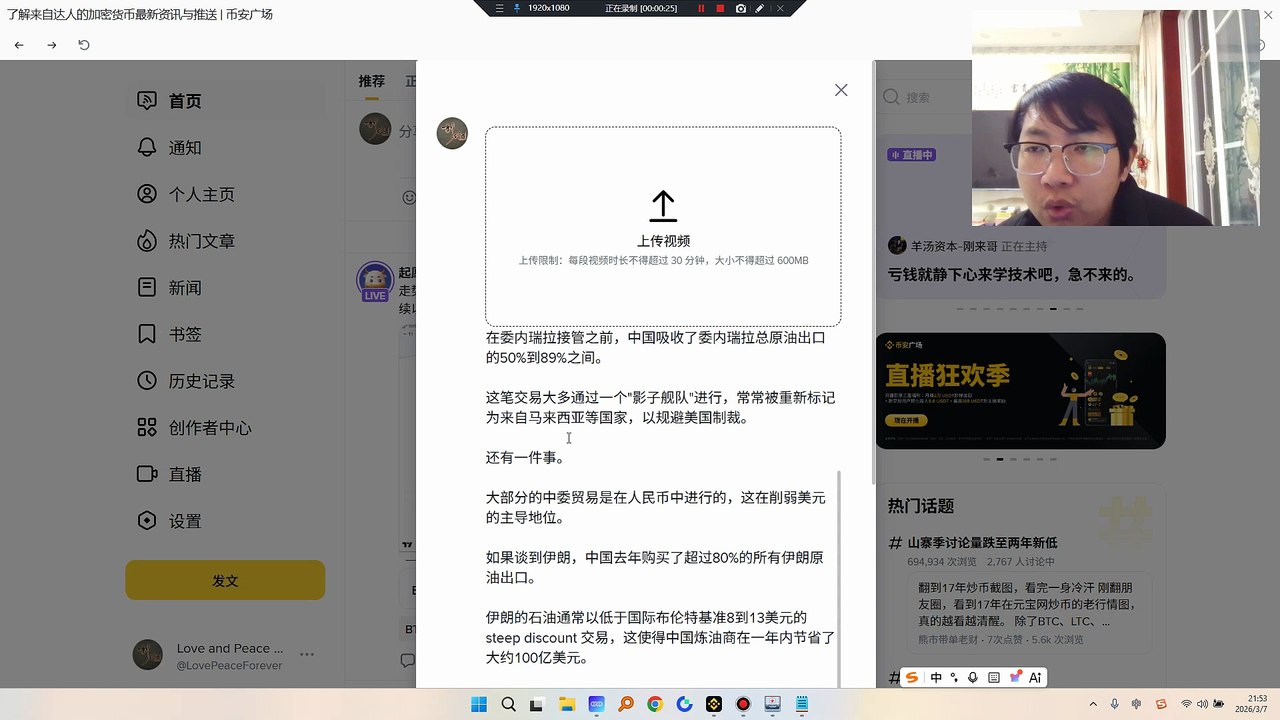Click the system tray microphone icon

pyautogui.click(x=1115, y=704)
